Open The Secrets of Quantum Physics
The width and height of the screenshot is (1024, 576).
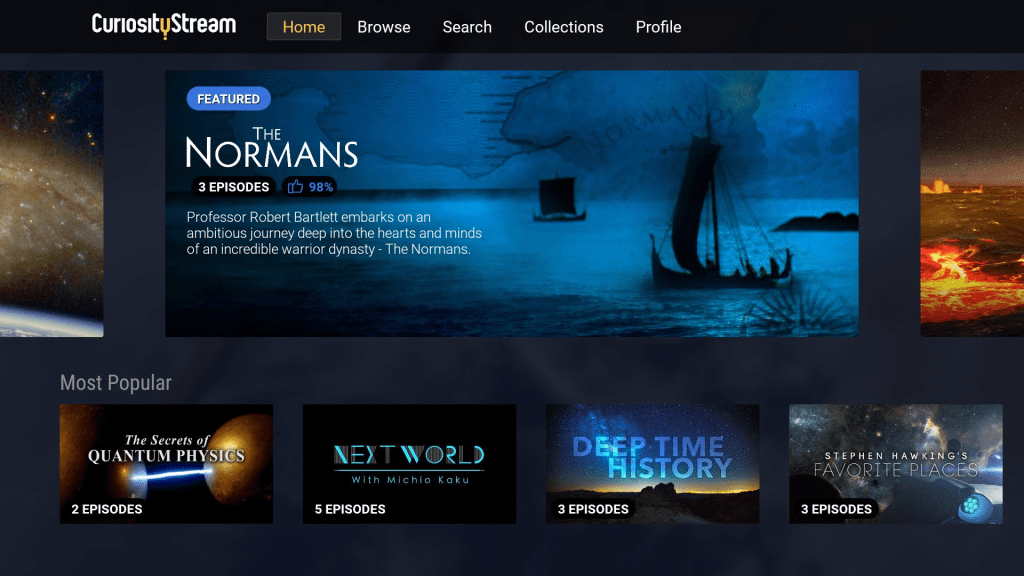(x=166, y=462)
